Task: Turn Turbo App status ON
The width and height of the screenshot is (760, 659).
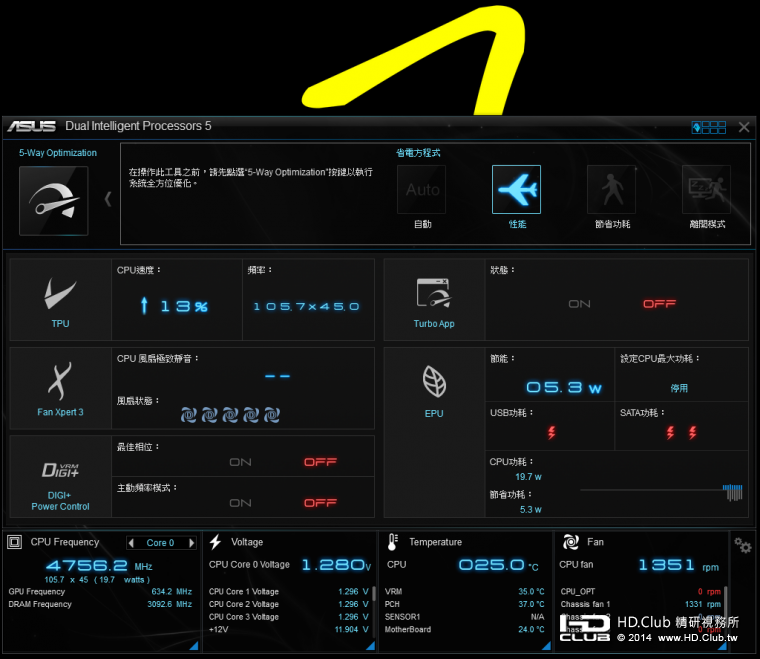Action: pyautogui.click(x=579, y=304)
